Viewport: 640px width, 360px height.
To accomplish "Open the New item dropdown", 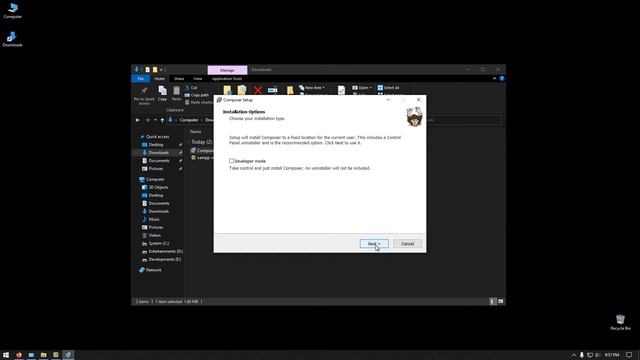I will (x=312, y=88).
